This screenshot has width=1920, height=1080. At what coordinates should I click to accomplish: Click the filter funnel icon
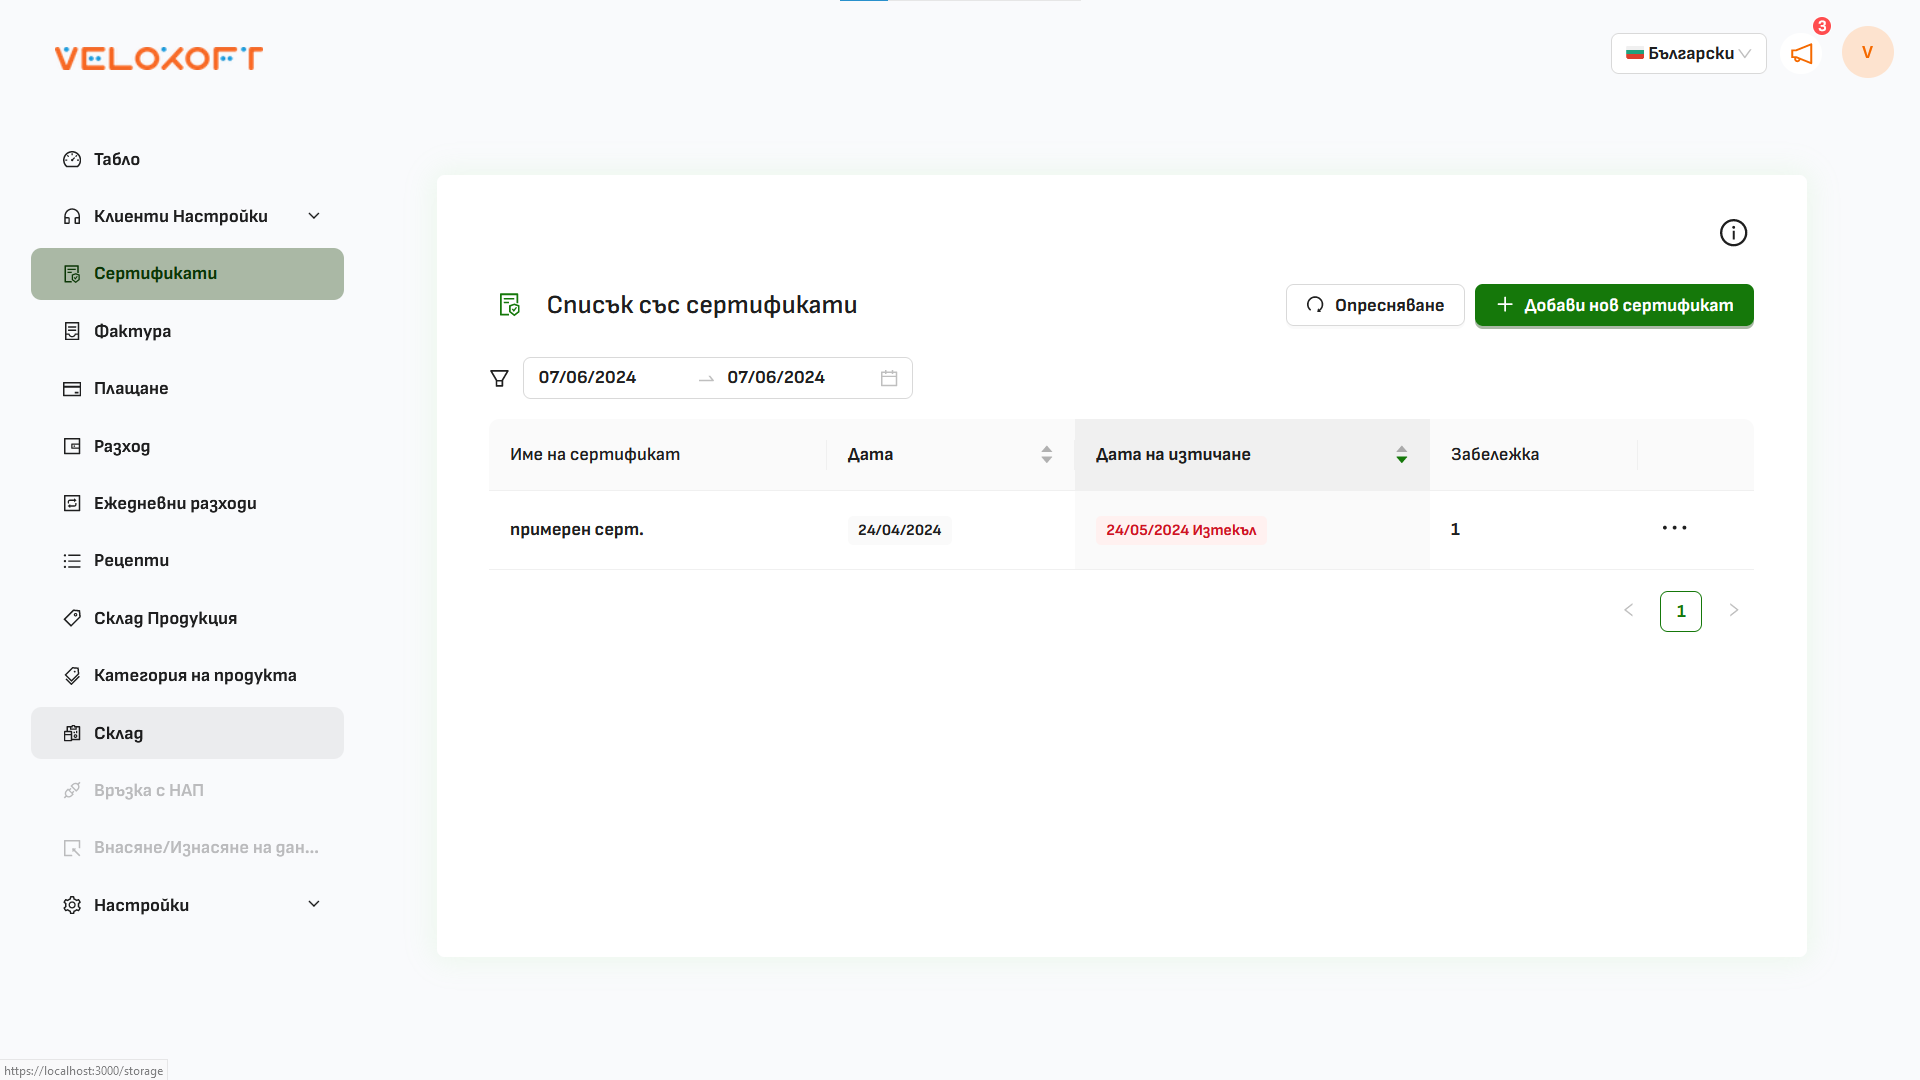tap(499, 378)
